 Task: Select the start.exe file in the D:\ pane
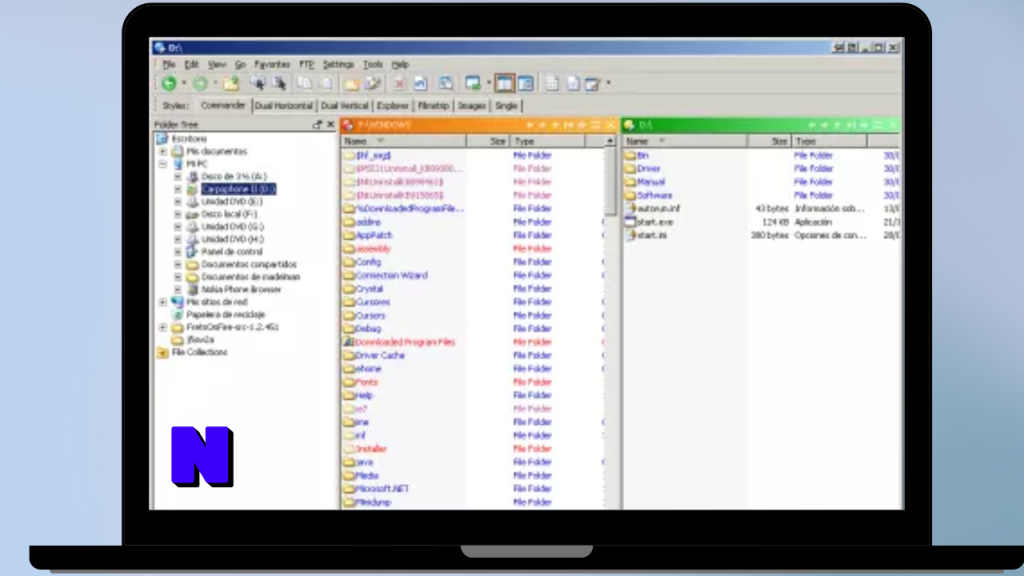tap(654, 222)
